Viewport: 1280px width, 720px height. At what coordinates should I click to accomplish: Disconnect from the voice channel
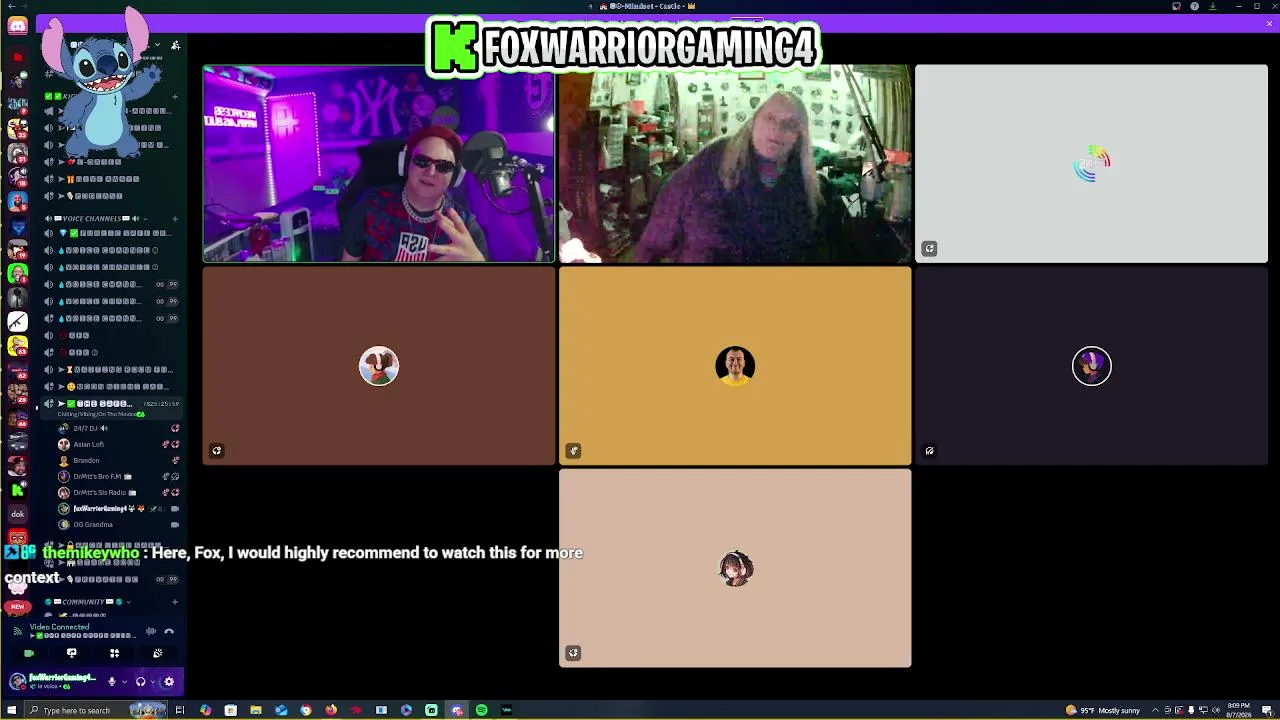[x=169, y=631]
